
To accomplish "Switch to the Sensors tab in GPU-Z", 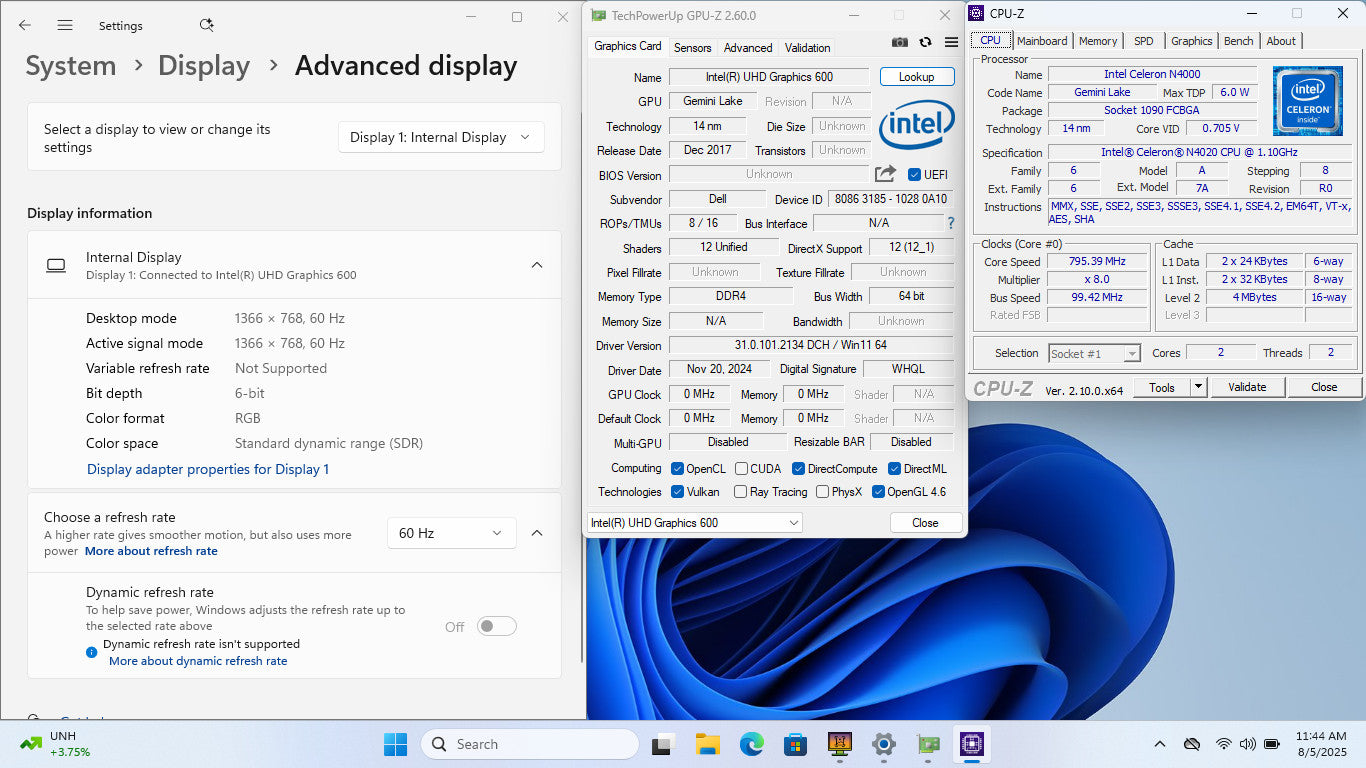I will tap(692, 47).
